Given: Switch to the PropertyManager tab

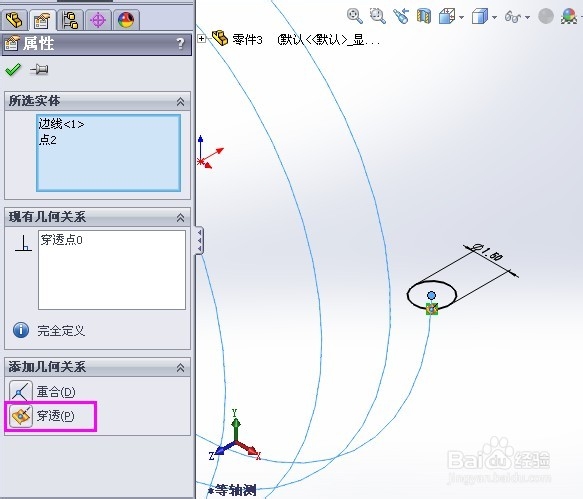Looking at the screenshot, I should (x=42, y=20).
